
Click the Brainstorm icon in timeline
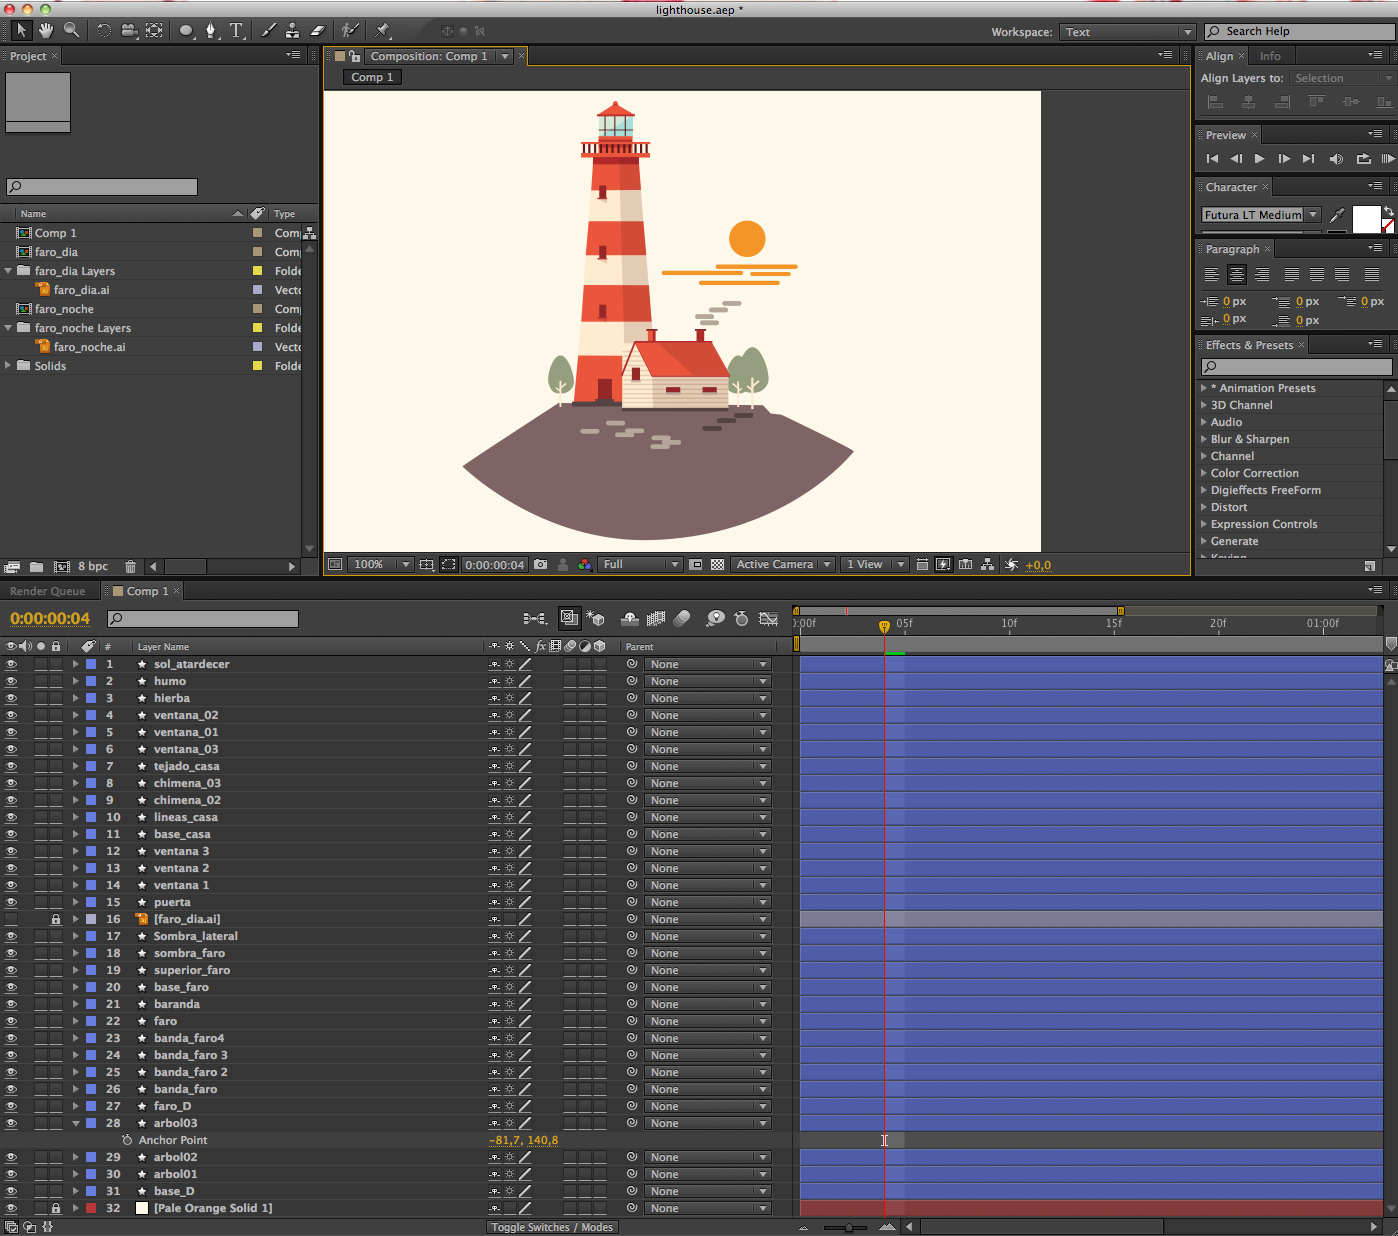pyautogui.click(x=715, y=619)
